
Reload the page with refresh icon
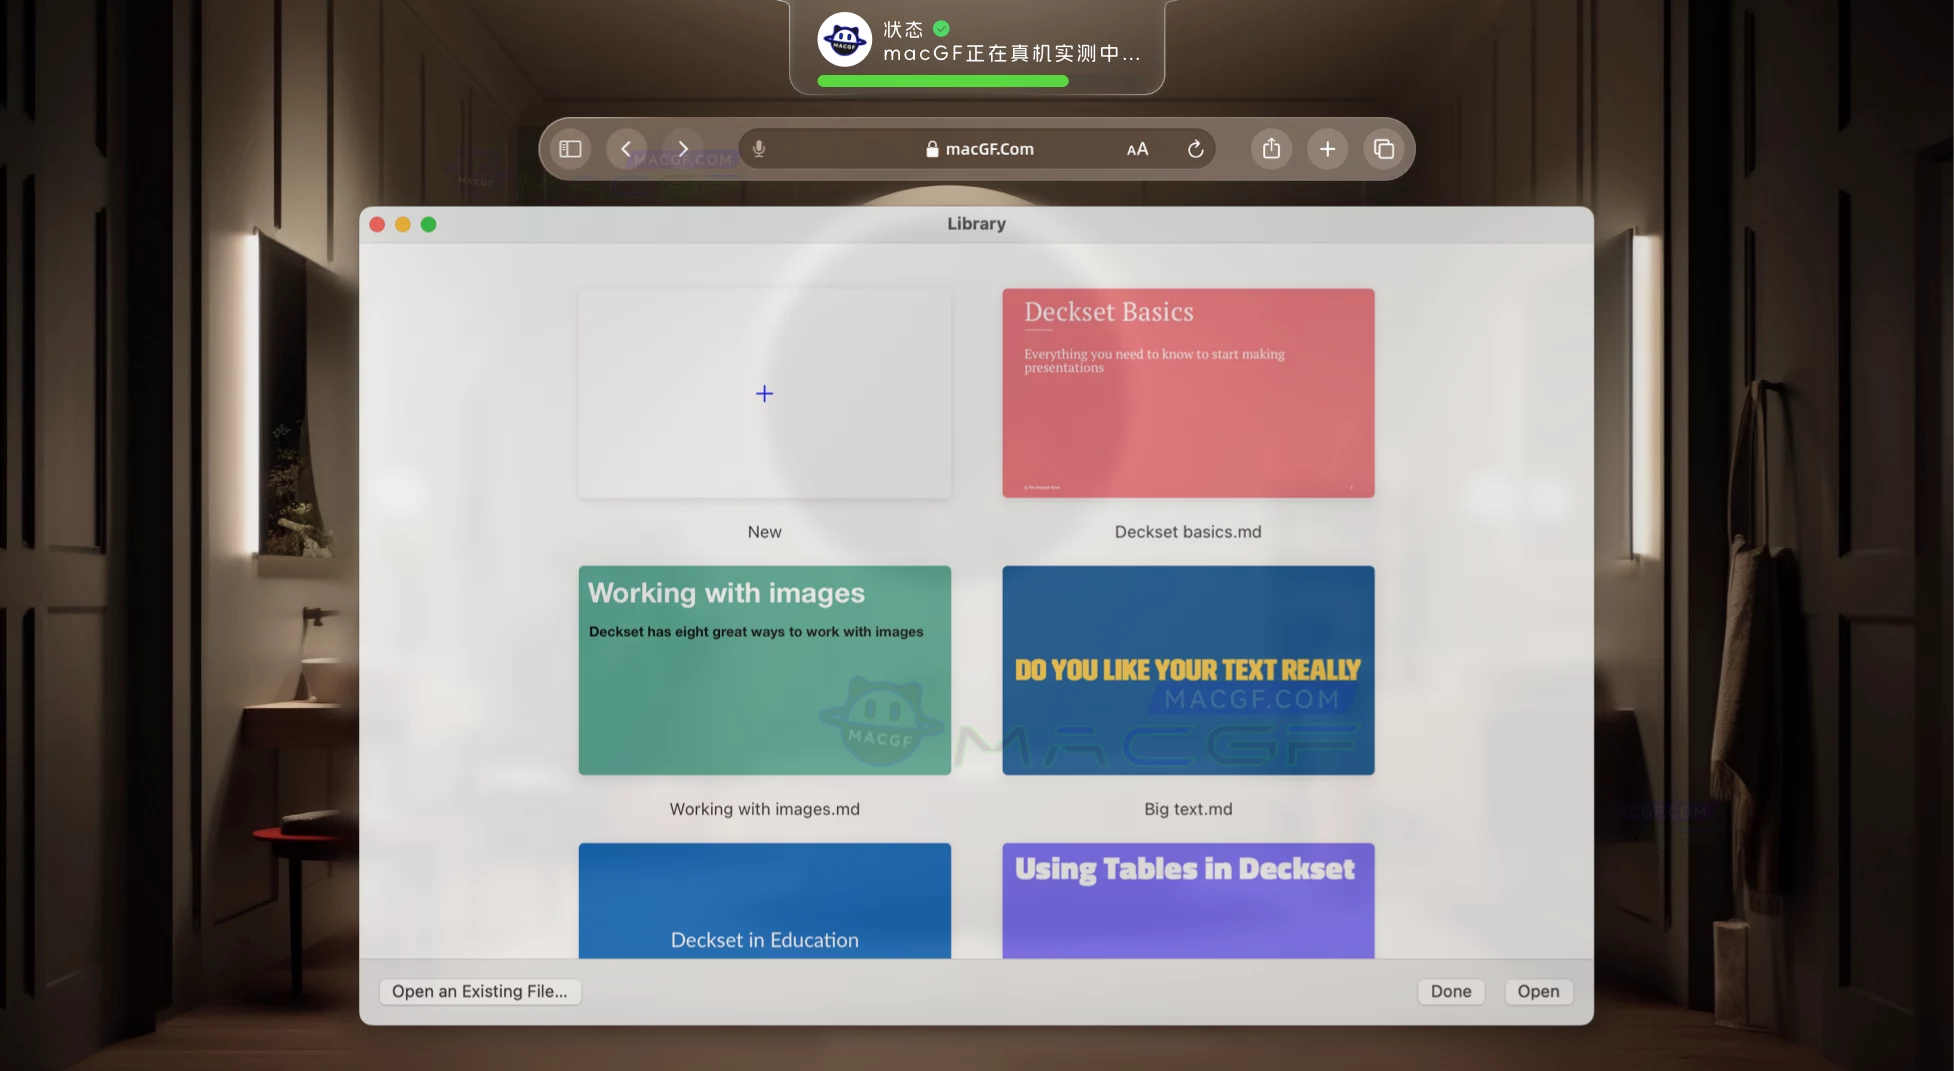1195,149
